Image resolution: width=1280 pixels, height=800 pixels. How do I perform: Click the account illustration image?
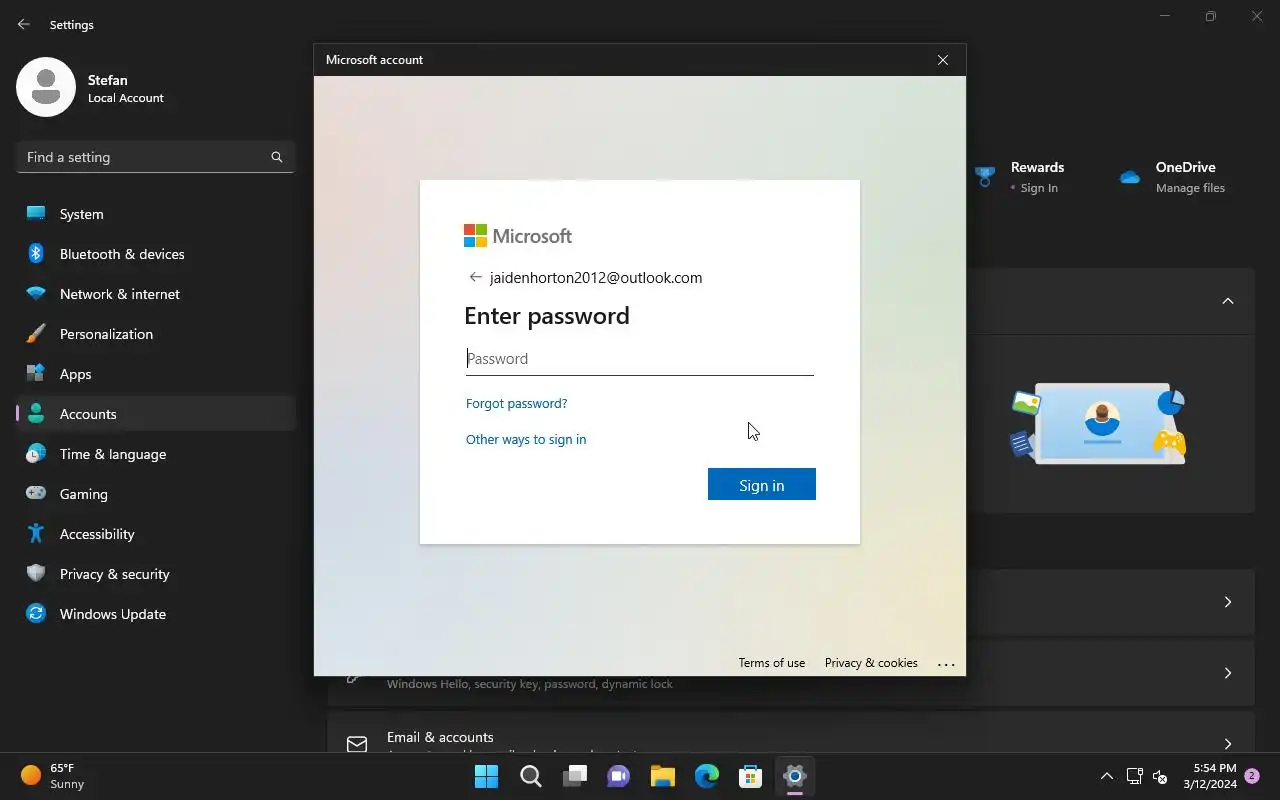[x=1098, y=424]
